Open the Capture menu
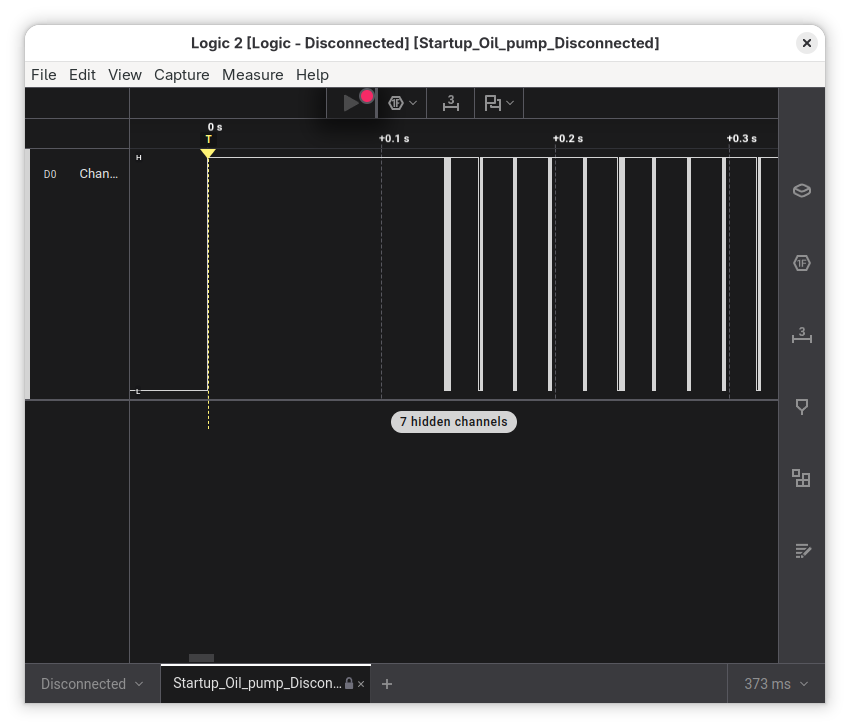Image resolution: width=850 pixels, height=728 pixels. point(181,74)
